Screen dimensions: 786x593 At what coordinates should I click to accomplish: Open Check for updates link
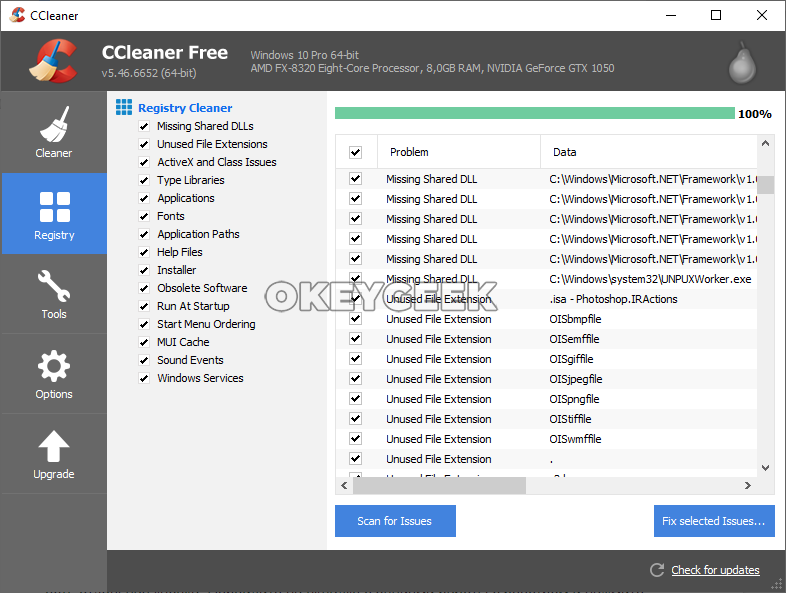pyautogui.click(x=715, y=570)
